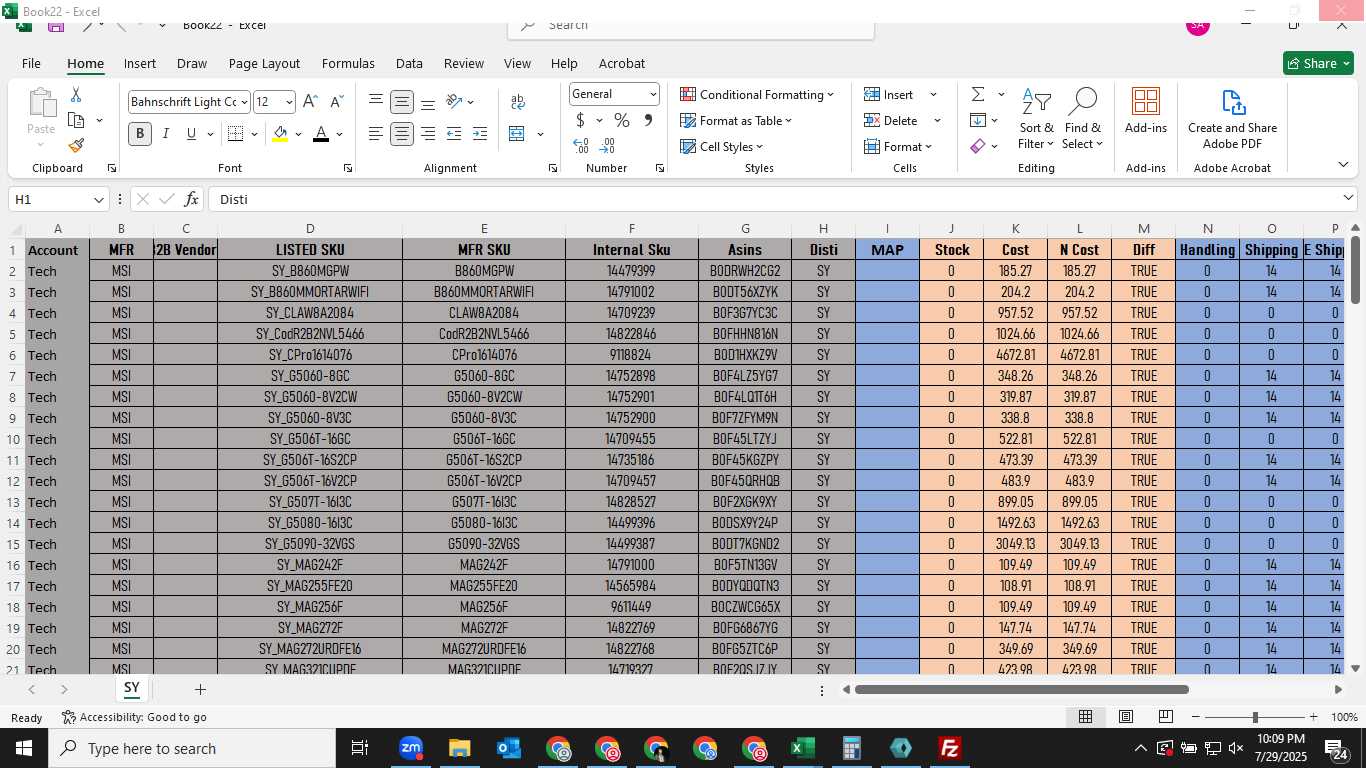Decrease font size with smaller A

click(x=336, y=102)
